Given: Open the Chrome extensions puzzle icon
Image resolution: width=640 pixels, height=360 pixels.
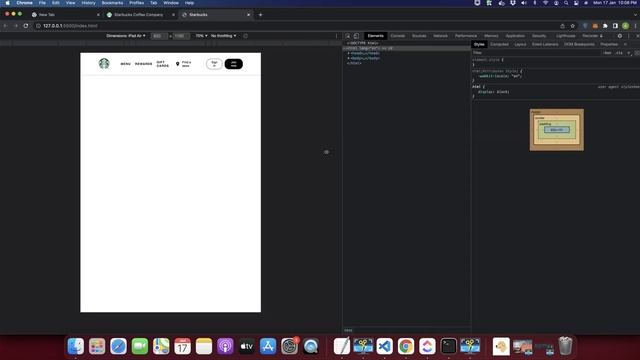Looking at the screenshot, I should click(x=605, y=26).
